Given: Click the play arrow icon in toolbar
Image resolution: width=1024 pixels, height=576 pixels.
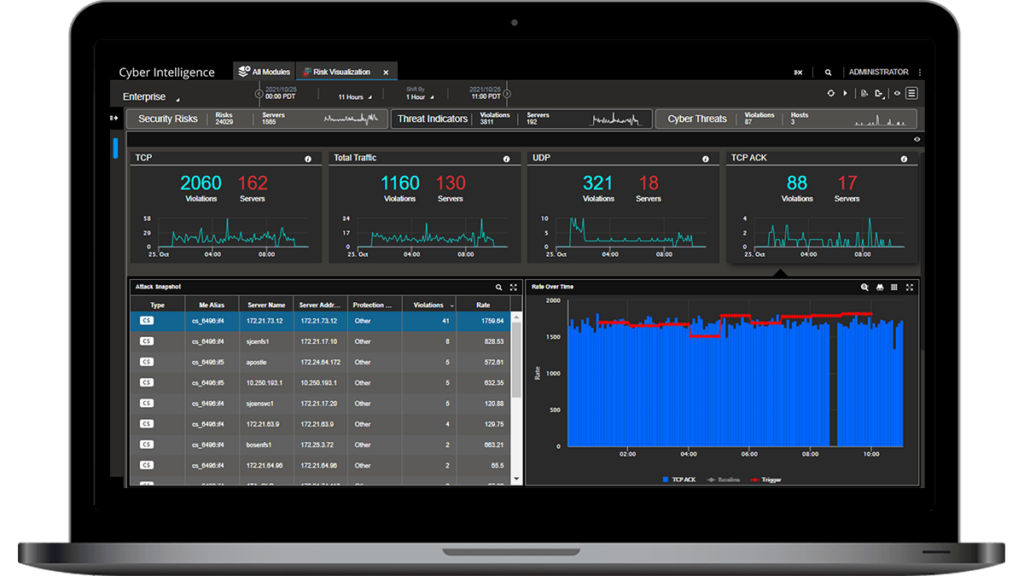Looking at the screenshot, I should pos(846,93).
